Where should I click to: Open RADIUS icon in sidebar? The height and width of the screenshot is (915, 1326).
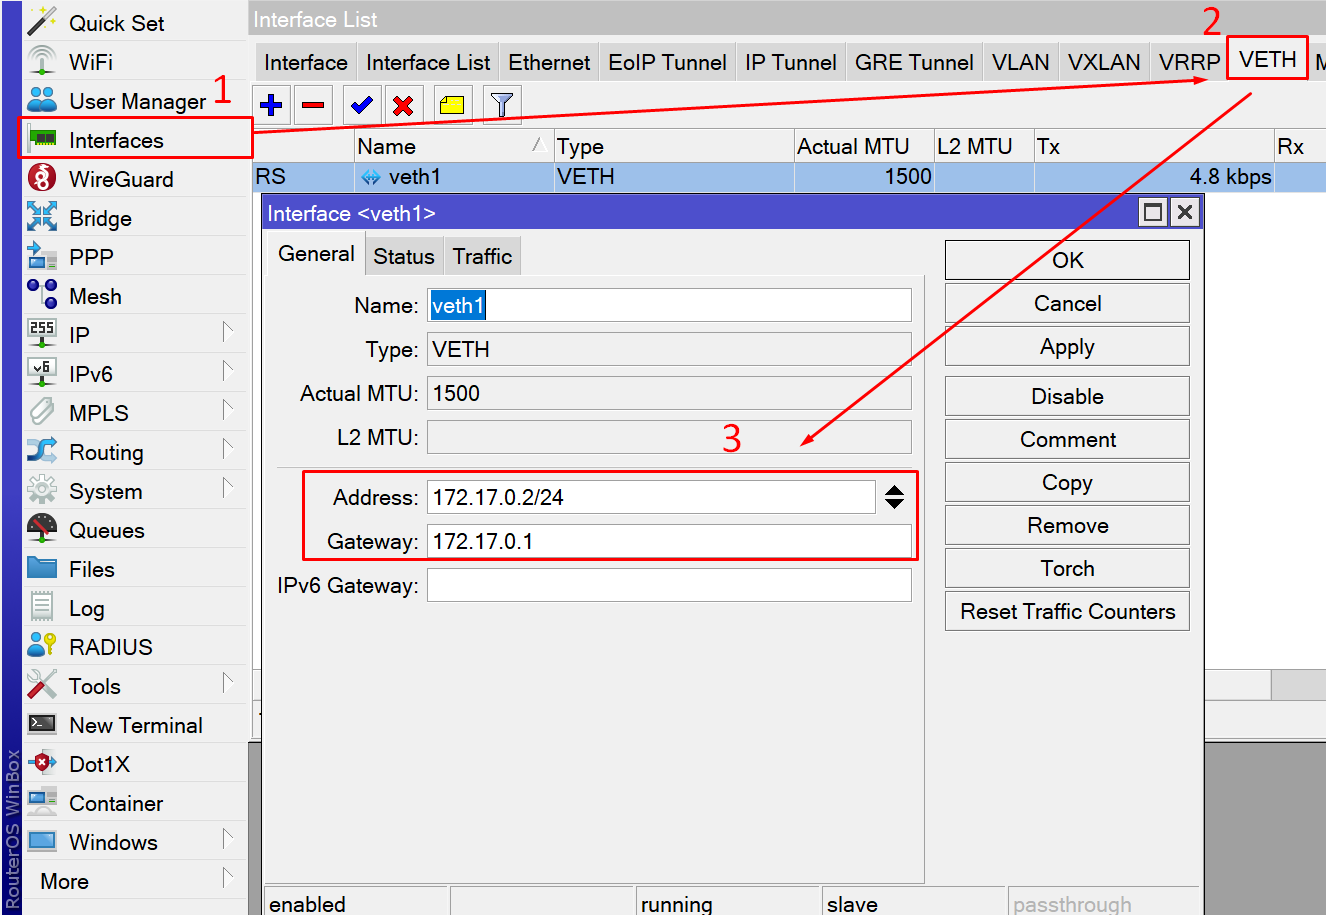point(42,646)
